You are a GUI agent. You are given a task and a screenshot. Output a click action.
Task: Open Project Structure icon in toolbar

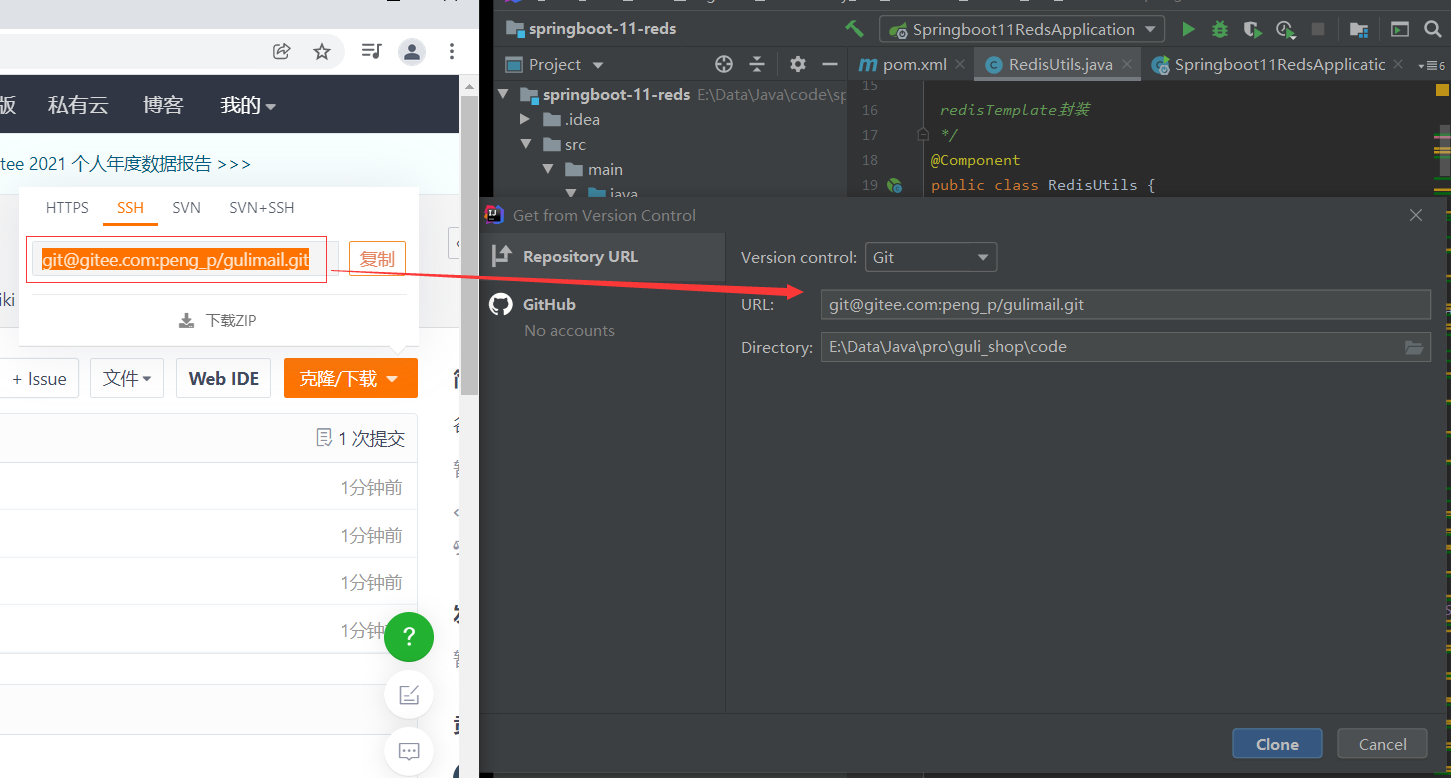[x=1358, y=29]
